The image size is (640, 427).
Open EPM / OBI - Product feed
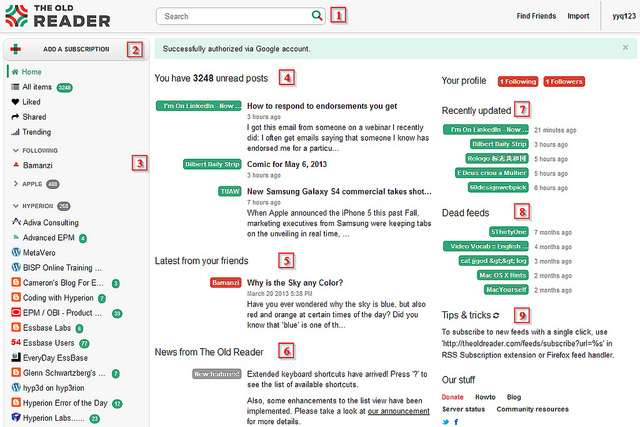coord(62,313)
